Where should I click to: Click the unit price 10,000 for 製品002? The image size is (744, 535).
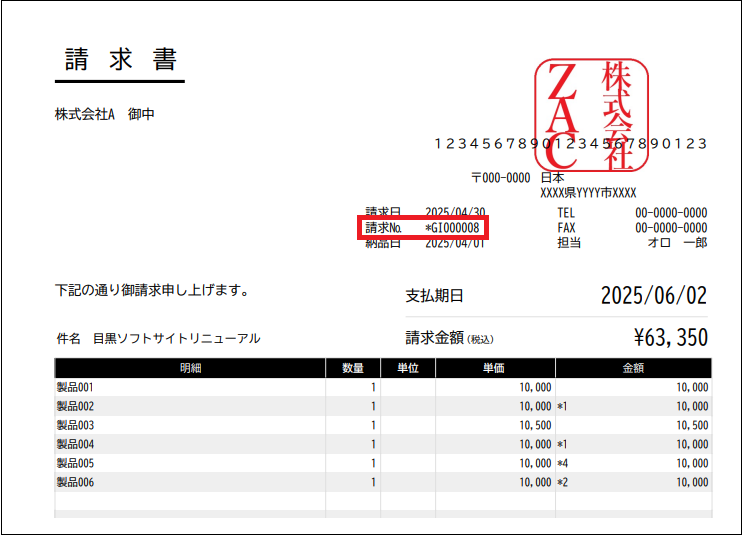[535, 406]
